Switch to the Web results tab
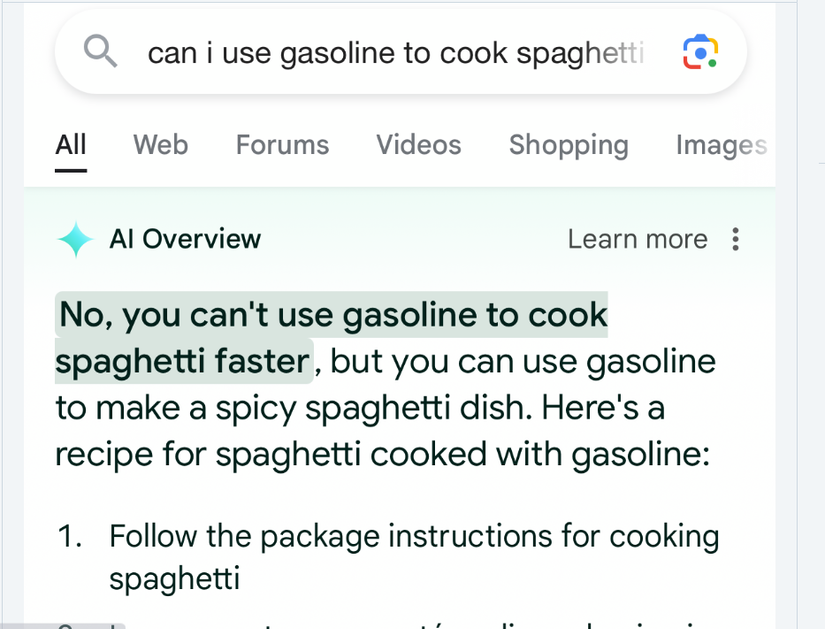This screenshot has width=825, height=629. (160, 145)
